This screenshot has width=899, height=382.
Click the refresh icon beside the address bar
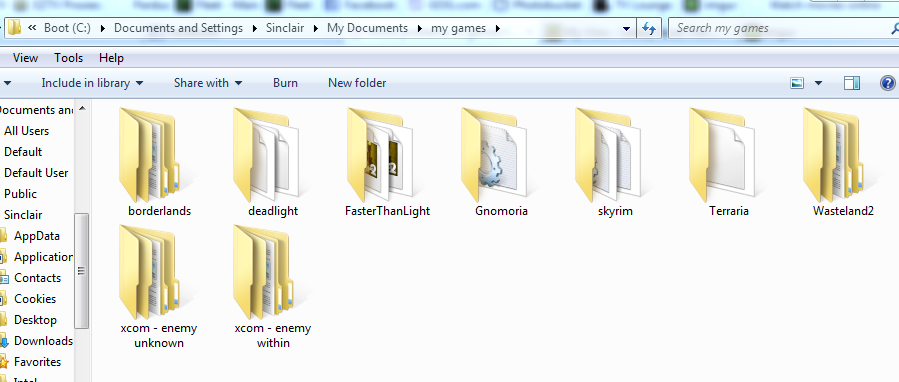tap(648, 28)
